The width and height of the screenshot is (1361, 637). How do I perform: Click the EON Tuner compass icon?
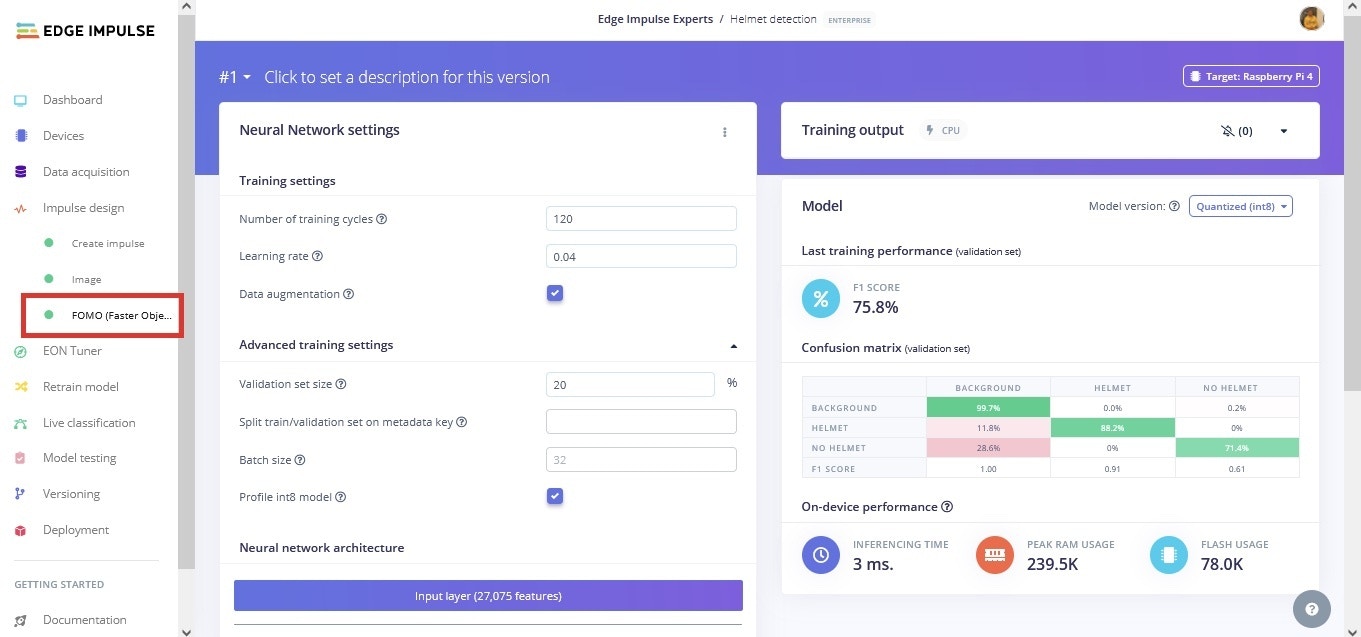(20, 351)
